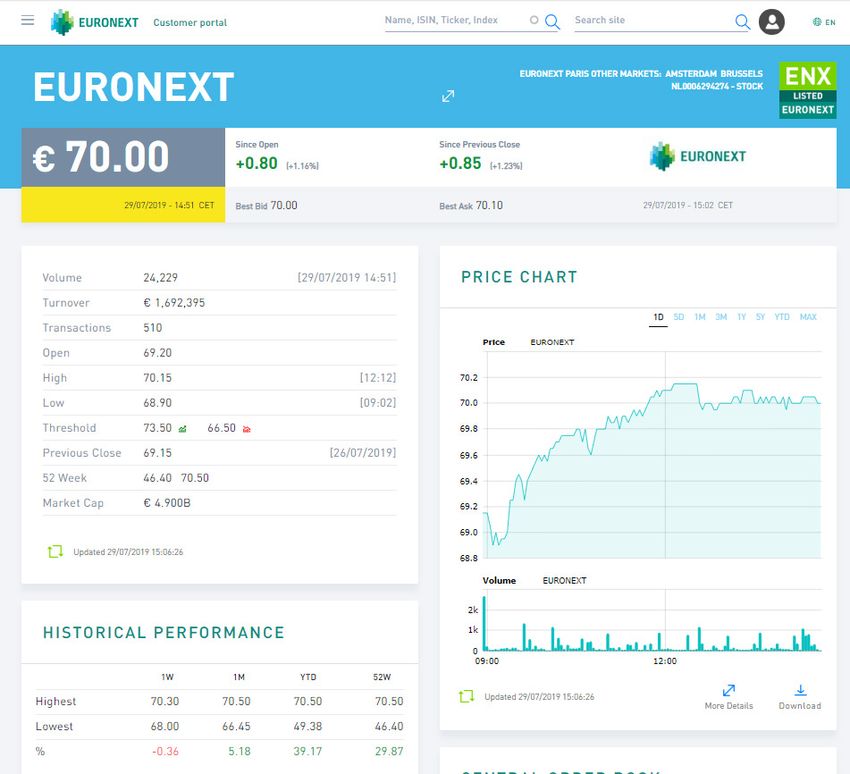Click the High price 70.15

(x=158, y=378)
